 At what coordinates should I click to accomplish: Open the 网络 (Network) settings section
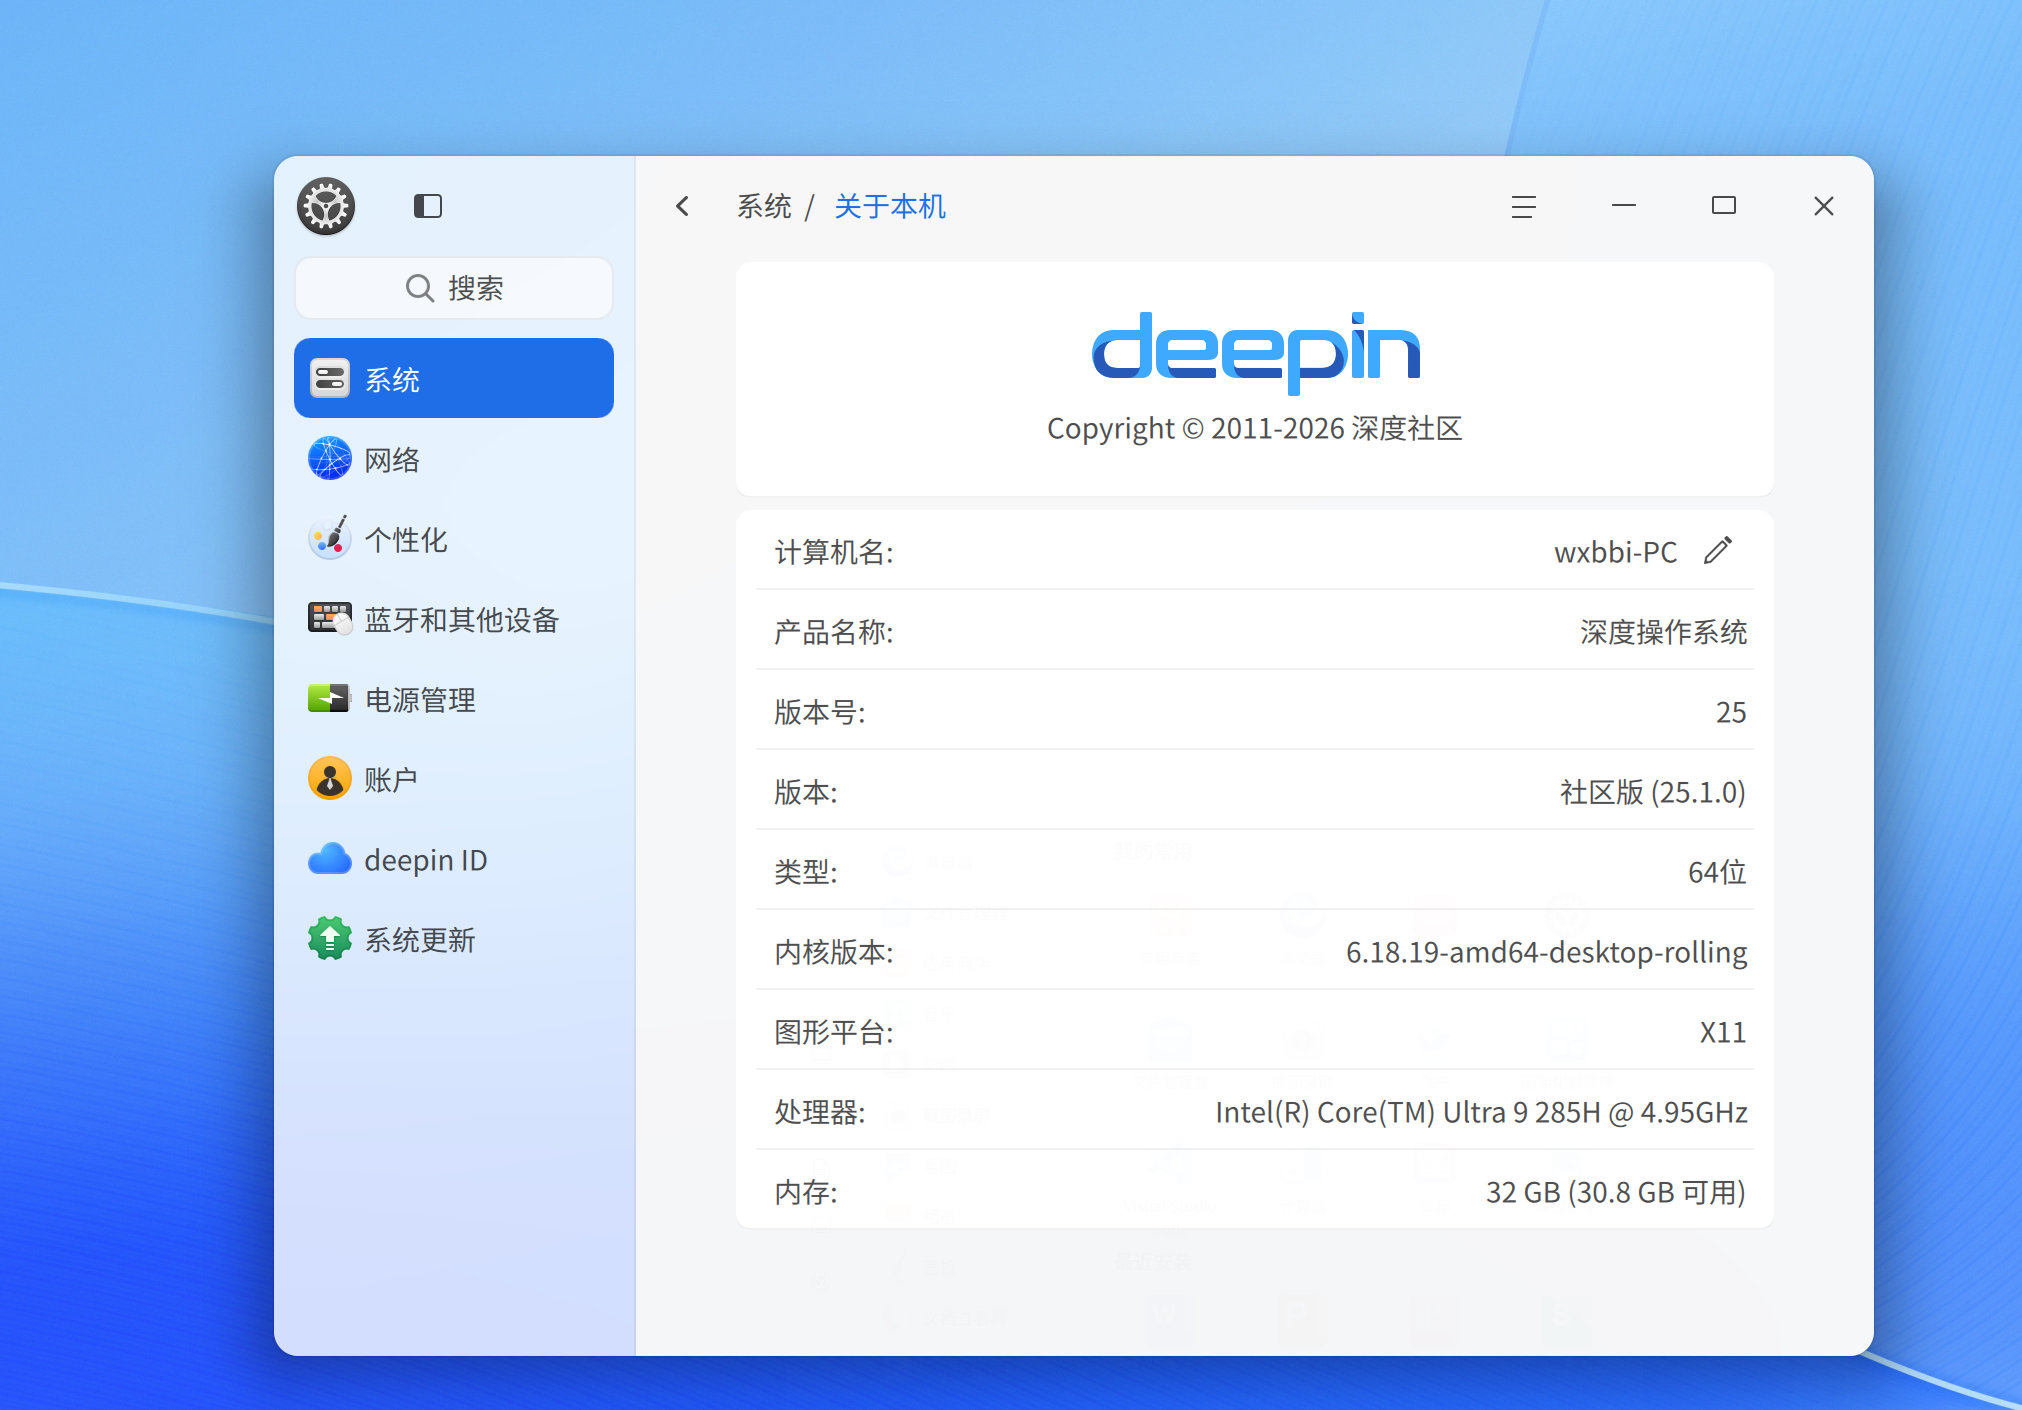(391, 459)
